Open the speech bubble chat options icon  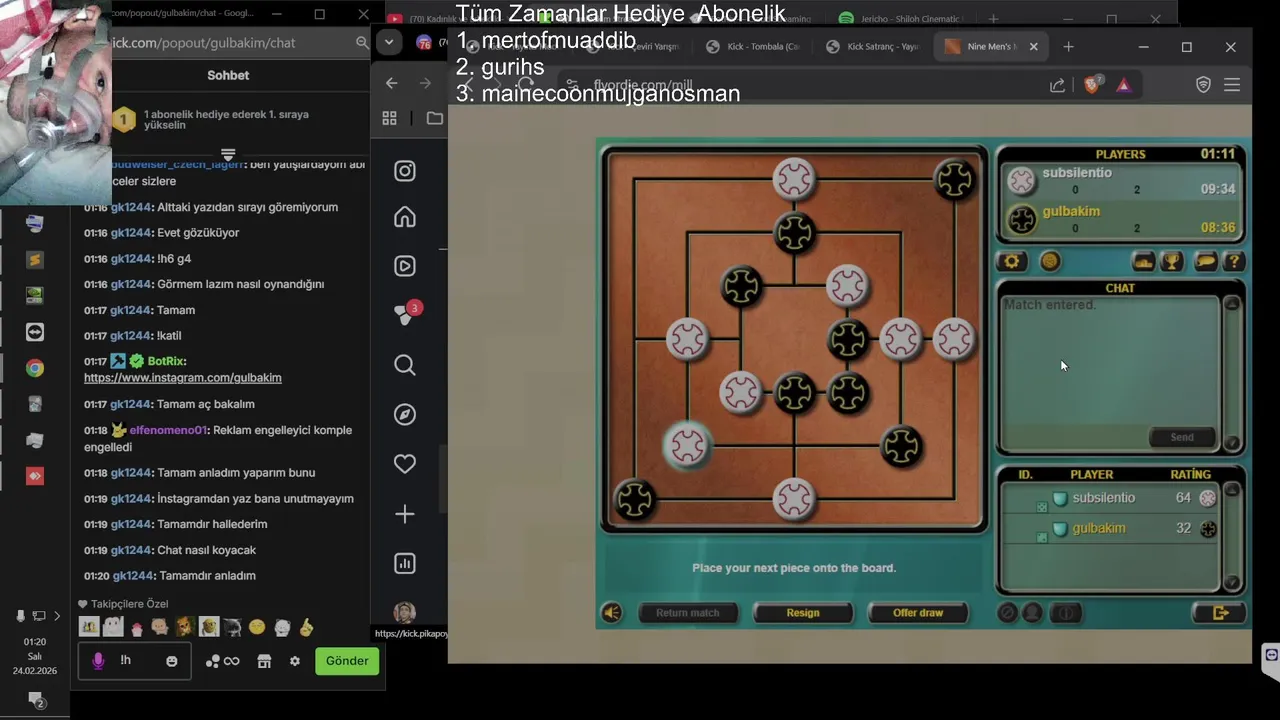(x=1206, y=262)
